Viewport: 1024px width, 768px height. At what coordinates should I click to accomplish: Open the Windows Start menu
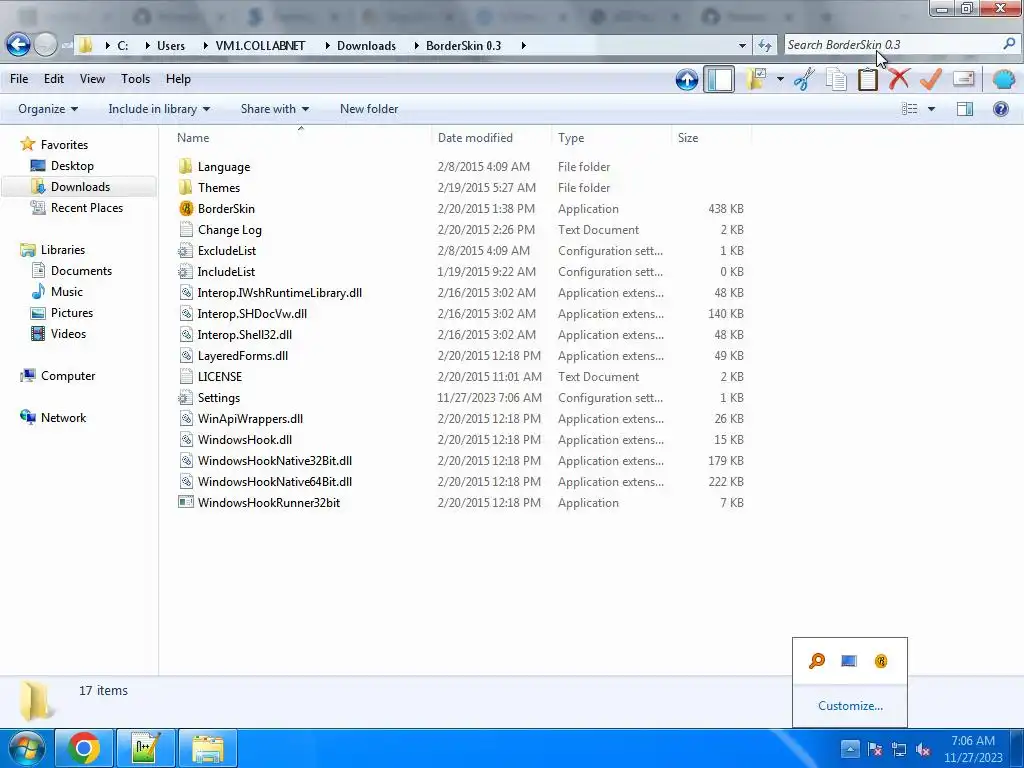pyautogui.click(x=26, y=748)
